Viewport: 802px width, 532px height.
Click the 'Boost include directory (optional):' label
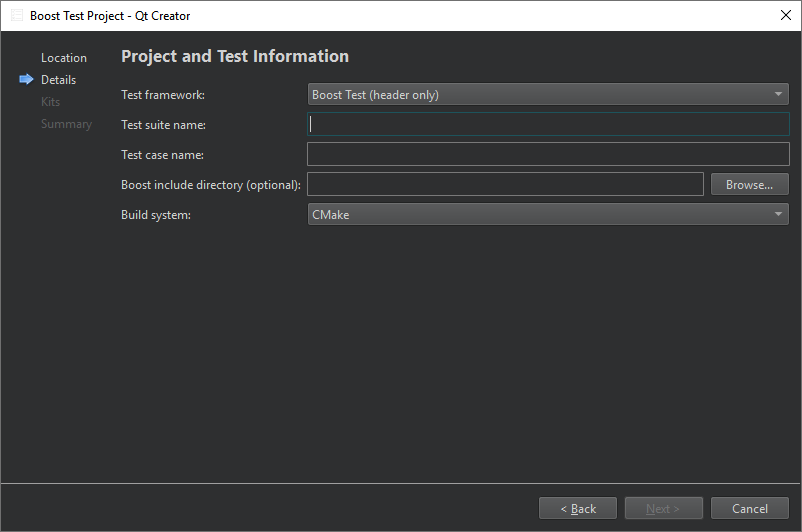pyautogui.click(x=211, y=185)
